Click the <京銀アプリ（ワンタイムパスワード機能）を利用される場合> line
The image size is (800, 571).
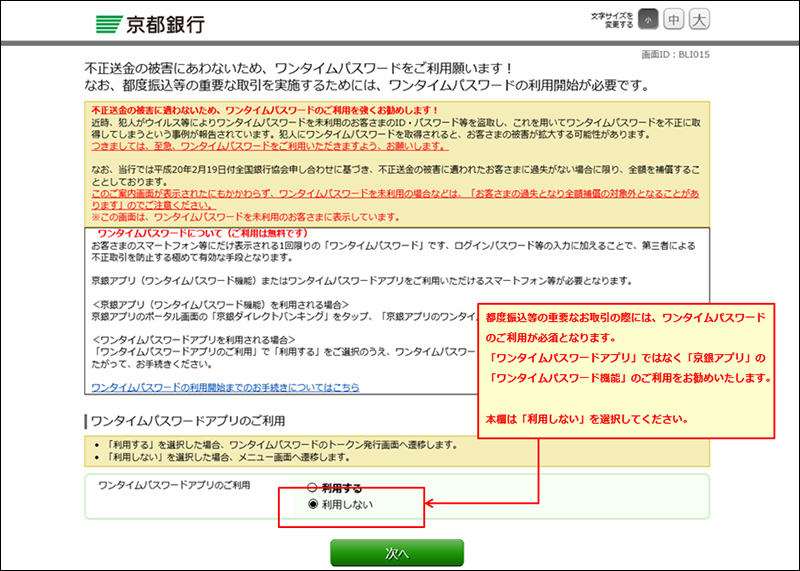click(221, 305)
